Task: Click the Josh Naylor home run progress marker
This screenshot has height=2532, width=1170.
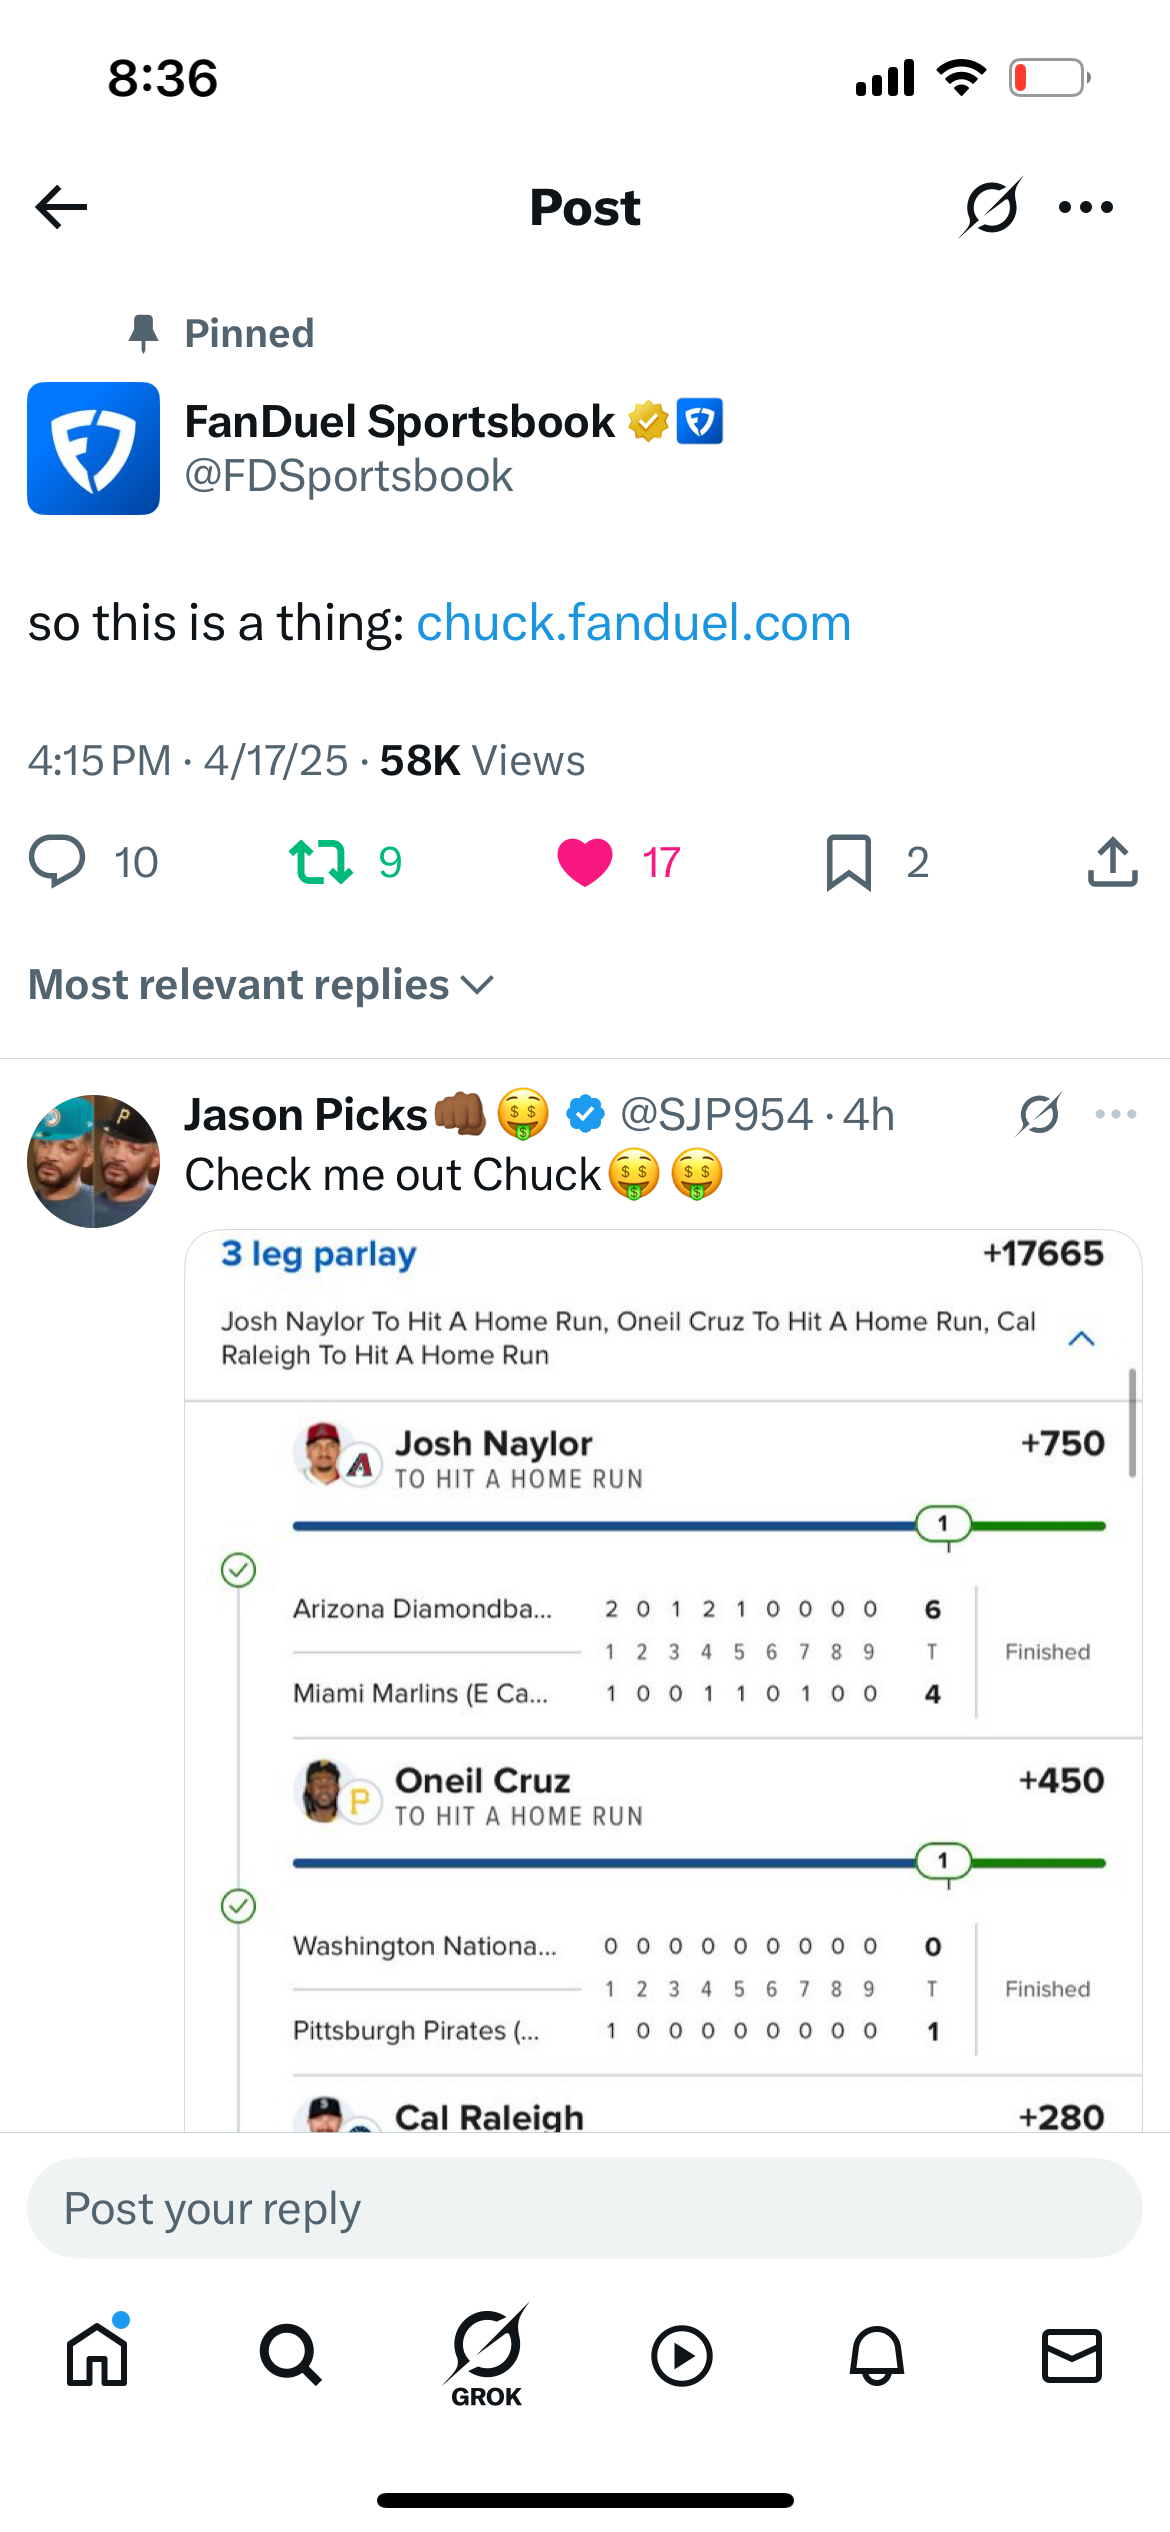Action: click(x=943, y=1524)
